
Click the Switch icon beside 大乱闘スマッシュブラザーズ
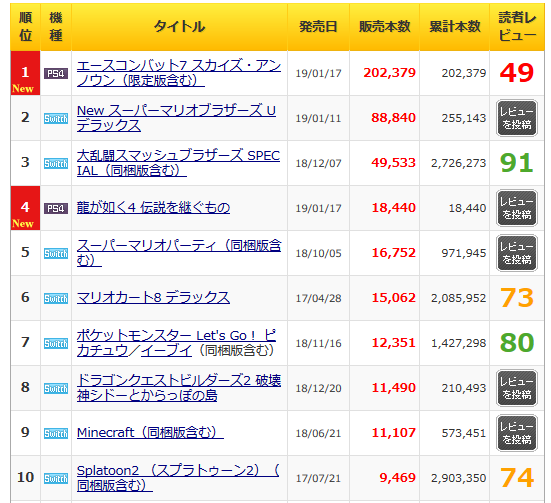56,163
